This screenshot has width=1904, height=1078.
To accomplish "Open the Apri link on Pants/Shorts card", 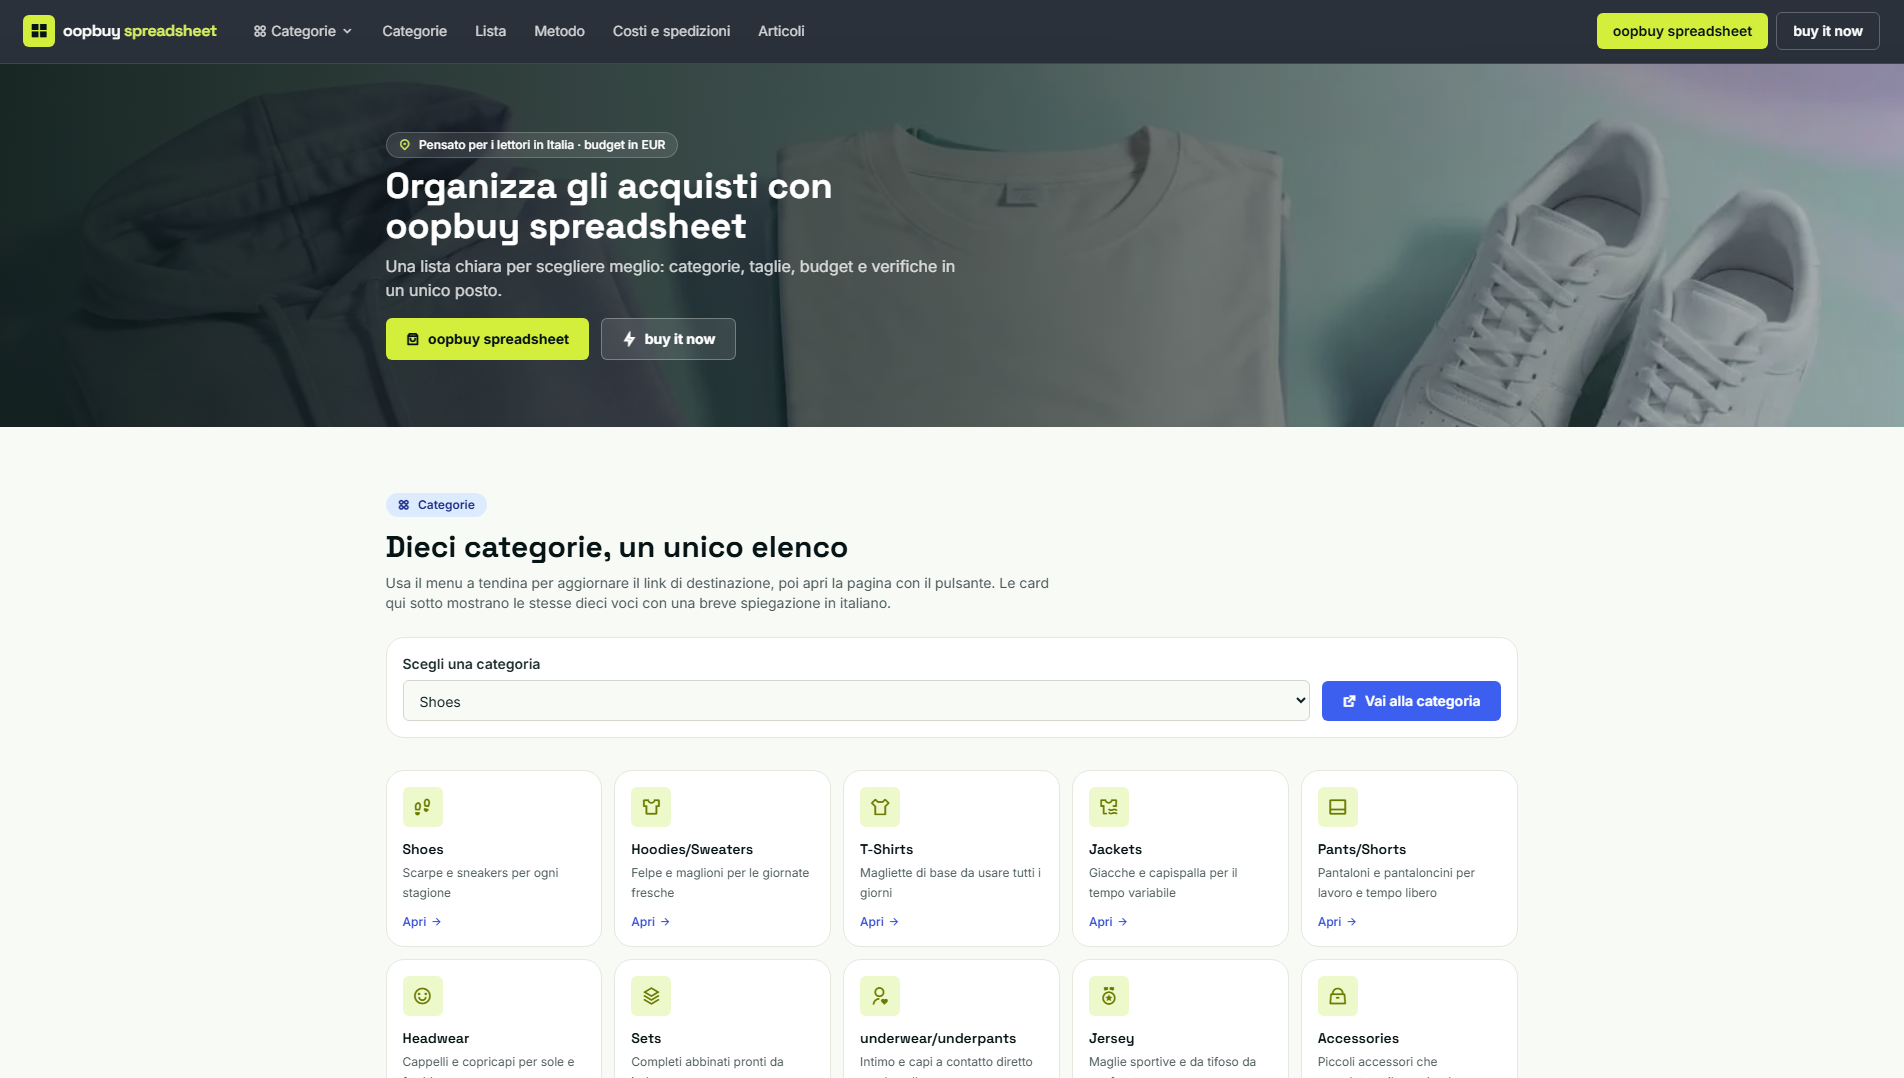I will 1338,922.
